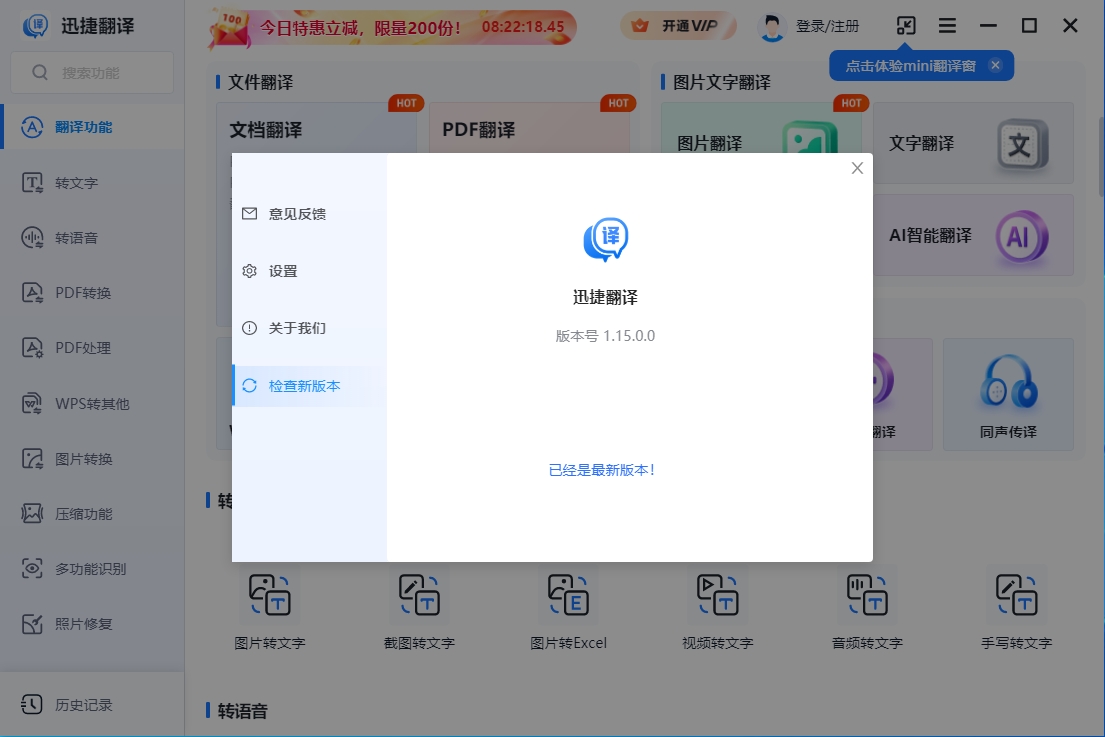Click the 今日特惠立减 promotional banner
Viewport: 1105px width, 737px height.
click(x=392, y=27)
